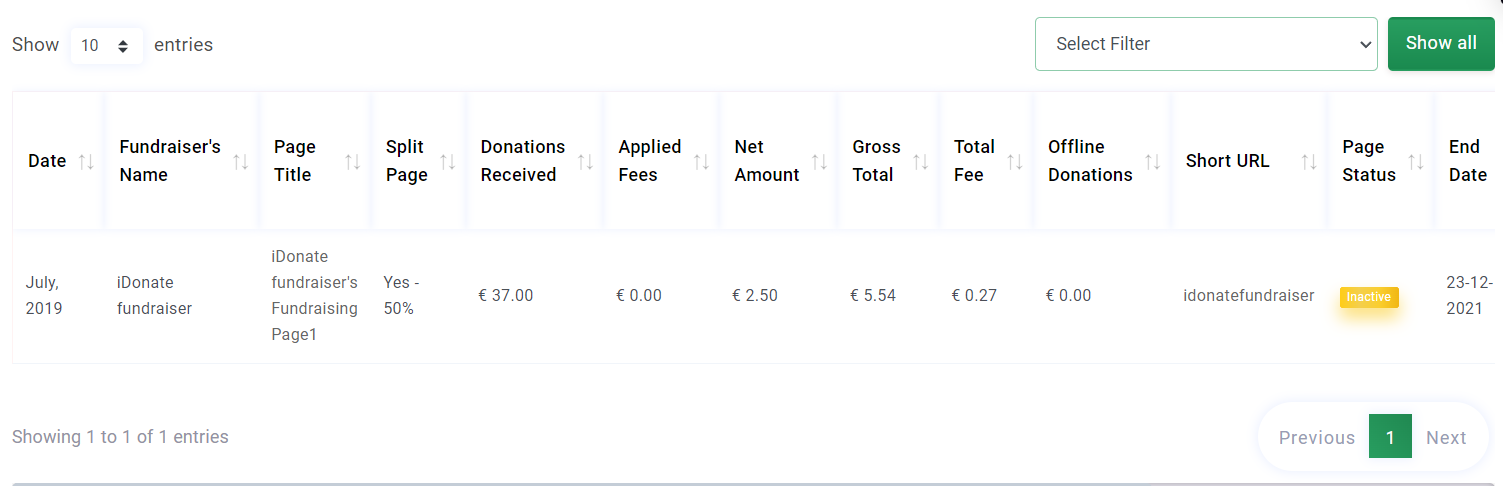Sort by Donations Received arrows icon
The width and height of the screenshot is (1503, 486).
586,161
